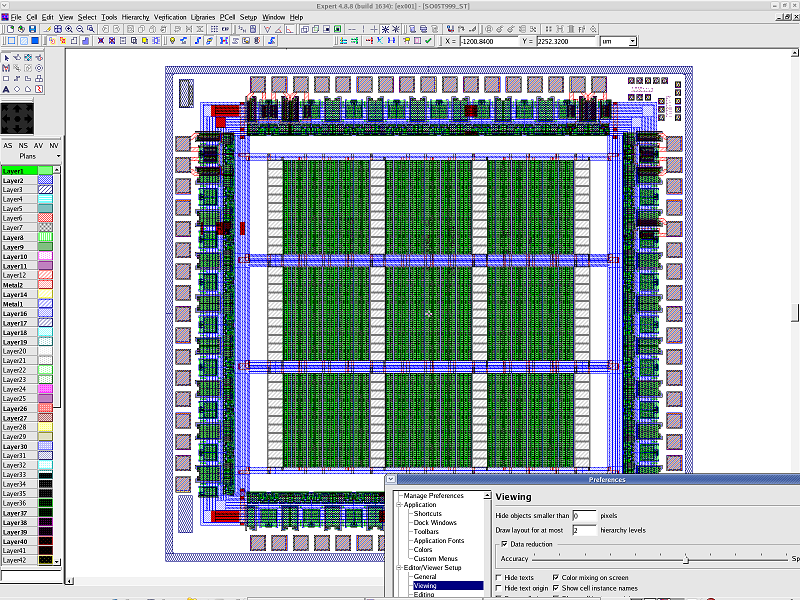
Task: Select the arrow pointer tool in toolbox
Action: [6, 56]
